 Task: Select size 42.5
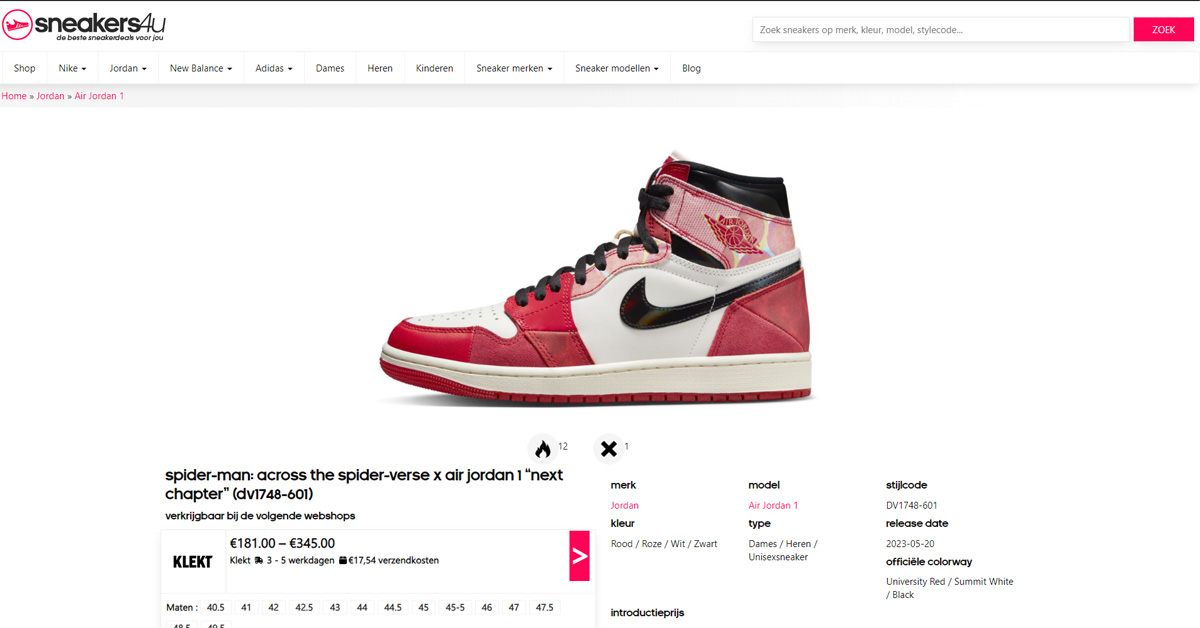click(304, 607)
